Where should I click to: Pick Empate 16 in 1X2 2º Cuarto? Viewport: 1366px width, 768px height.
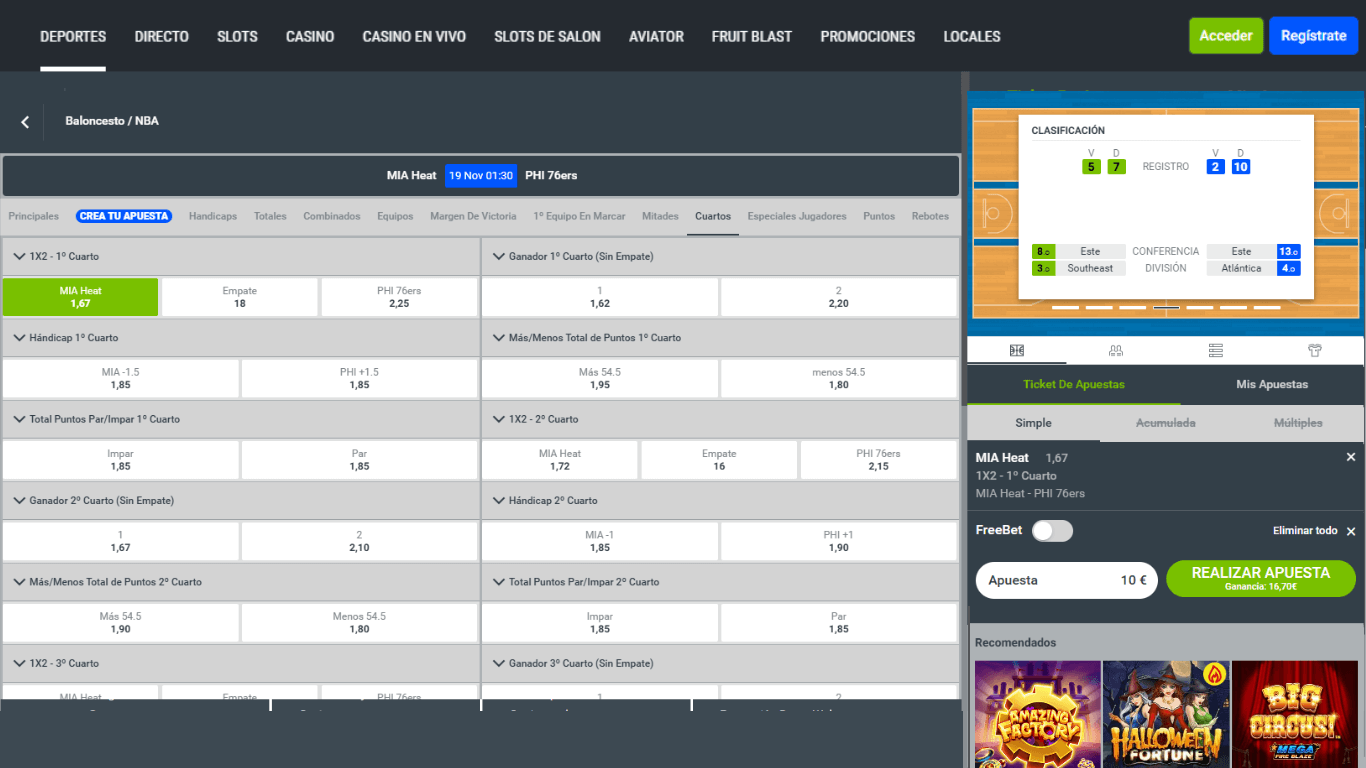pyautogui.click(x=719, y=460)
